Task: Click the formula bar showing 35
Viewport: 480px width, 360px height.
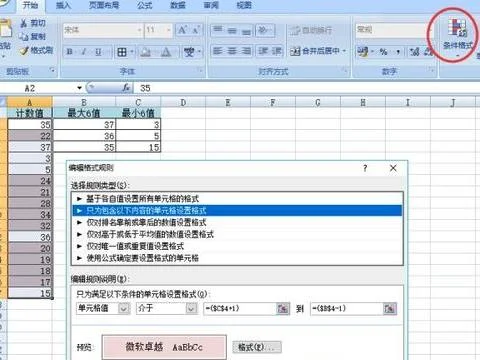Action: coord(307,88)
